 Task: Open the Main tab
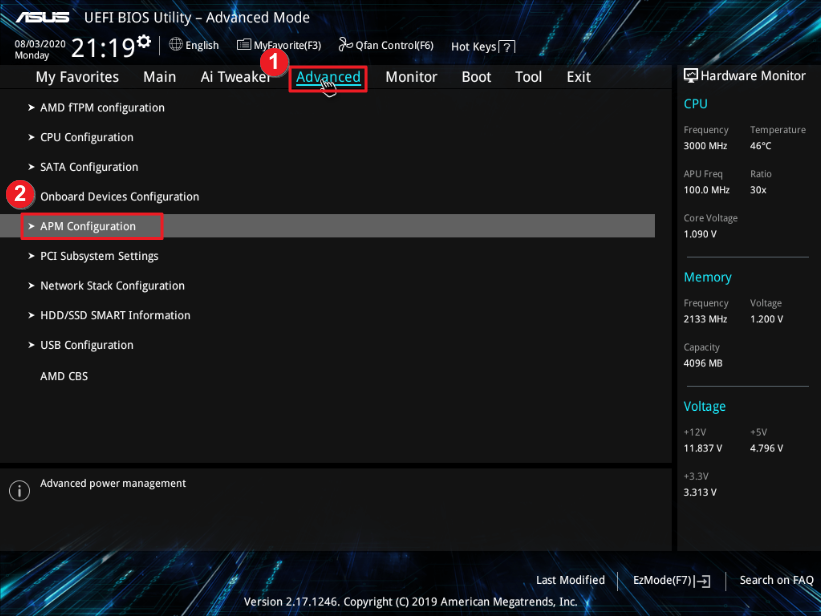coord(160,77)
